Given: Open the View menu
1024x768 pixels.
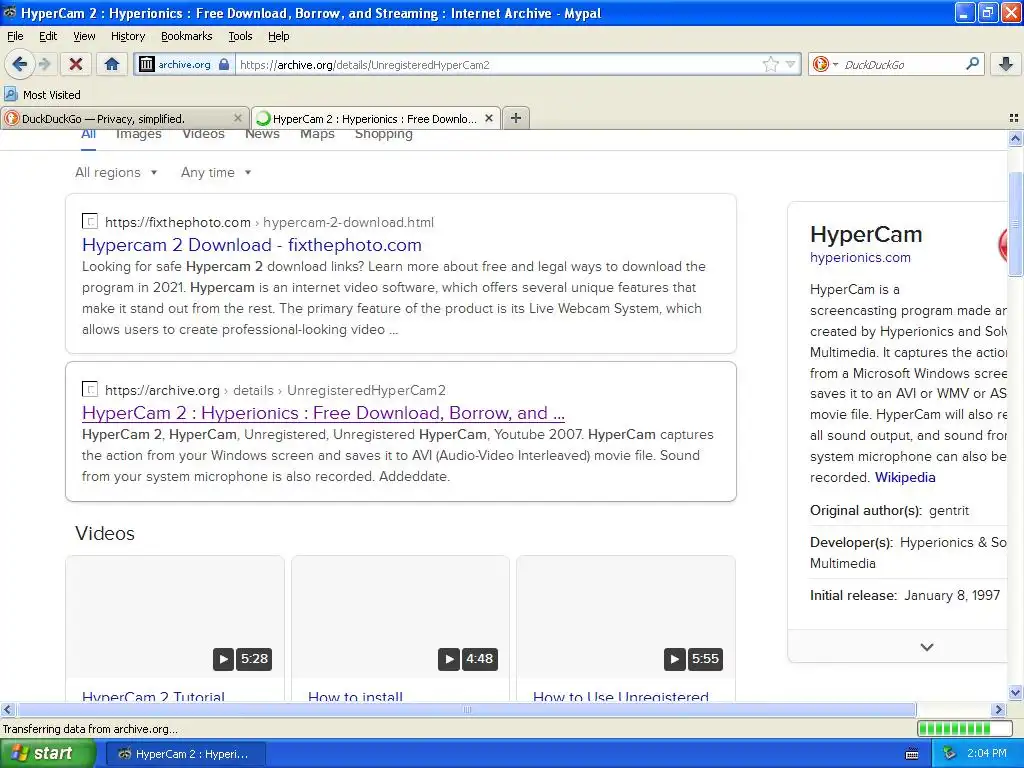Looking at the screenshot, I should point(84,36).
